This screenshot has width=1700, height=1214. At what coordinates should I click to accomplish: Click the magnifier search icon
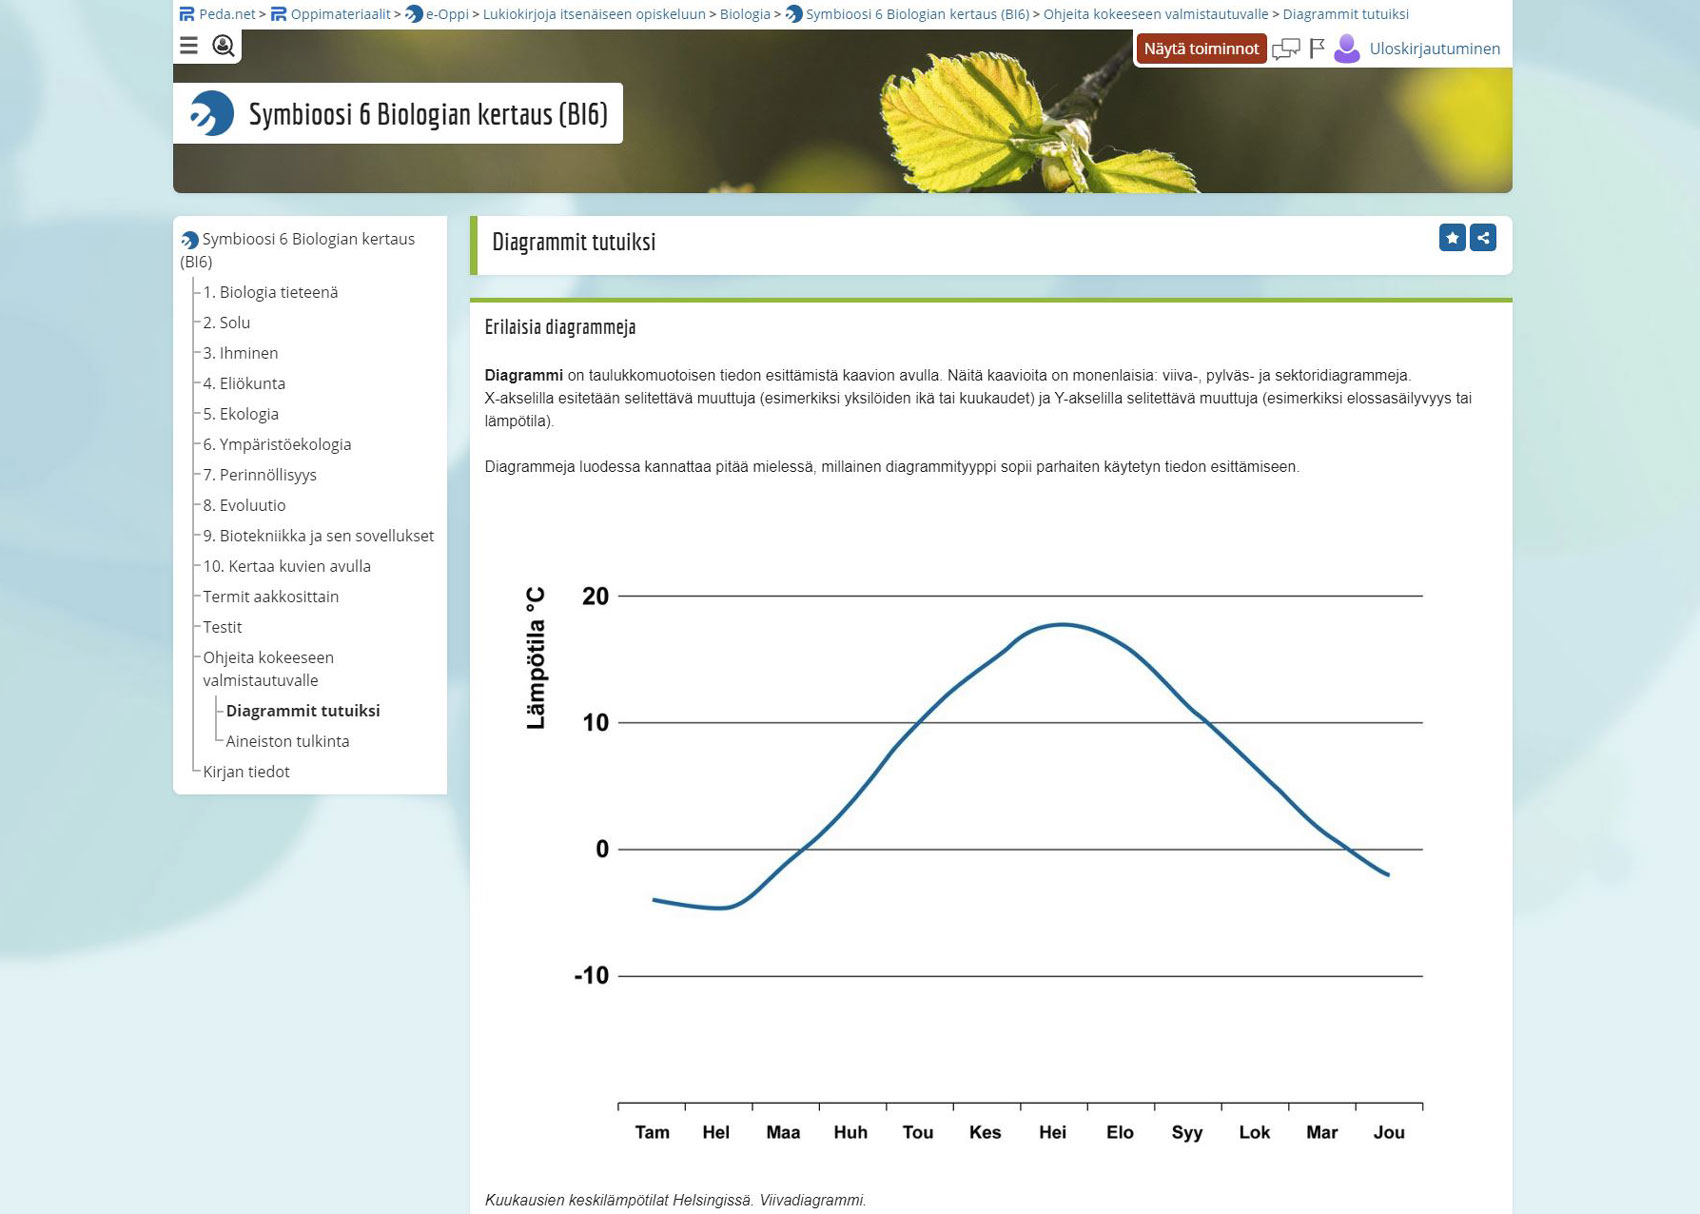(224, 46)
